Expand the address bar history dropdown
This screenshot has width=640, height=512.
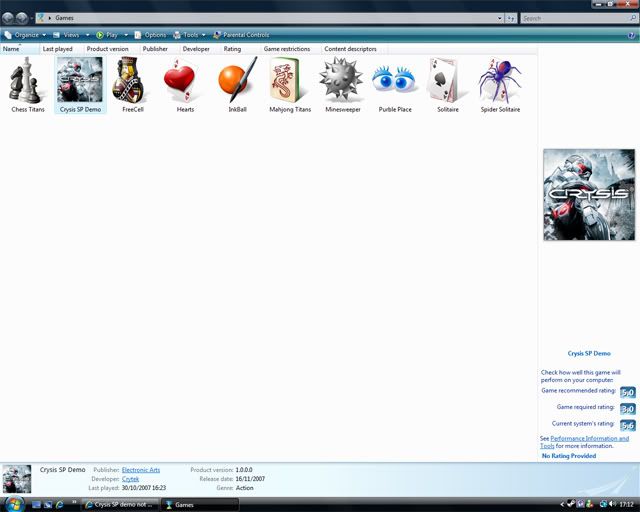500,18
